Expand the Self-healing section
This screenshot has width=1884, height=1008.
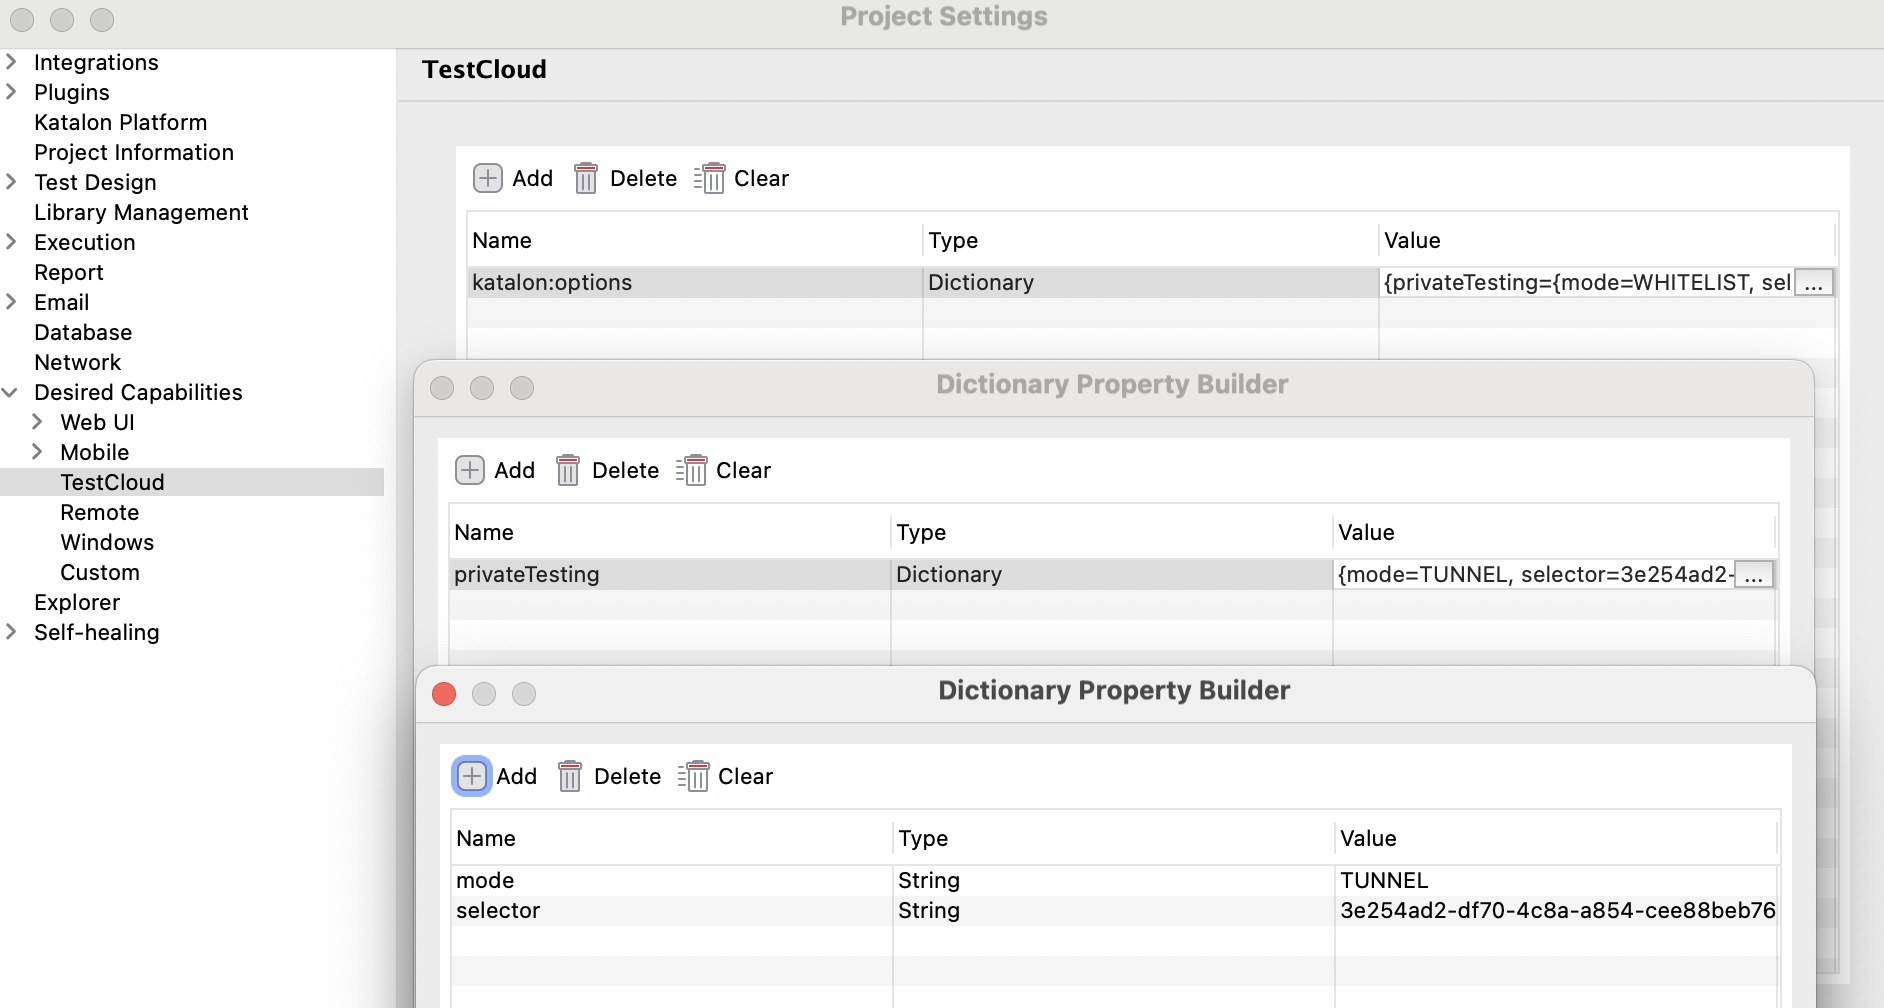click(11, 632)
